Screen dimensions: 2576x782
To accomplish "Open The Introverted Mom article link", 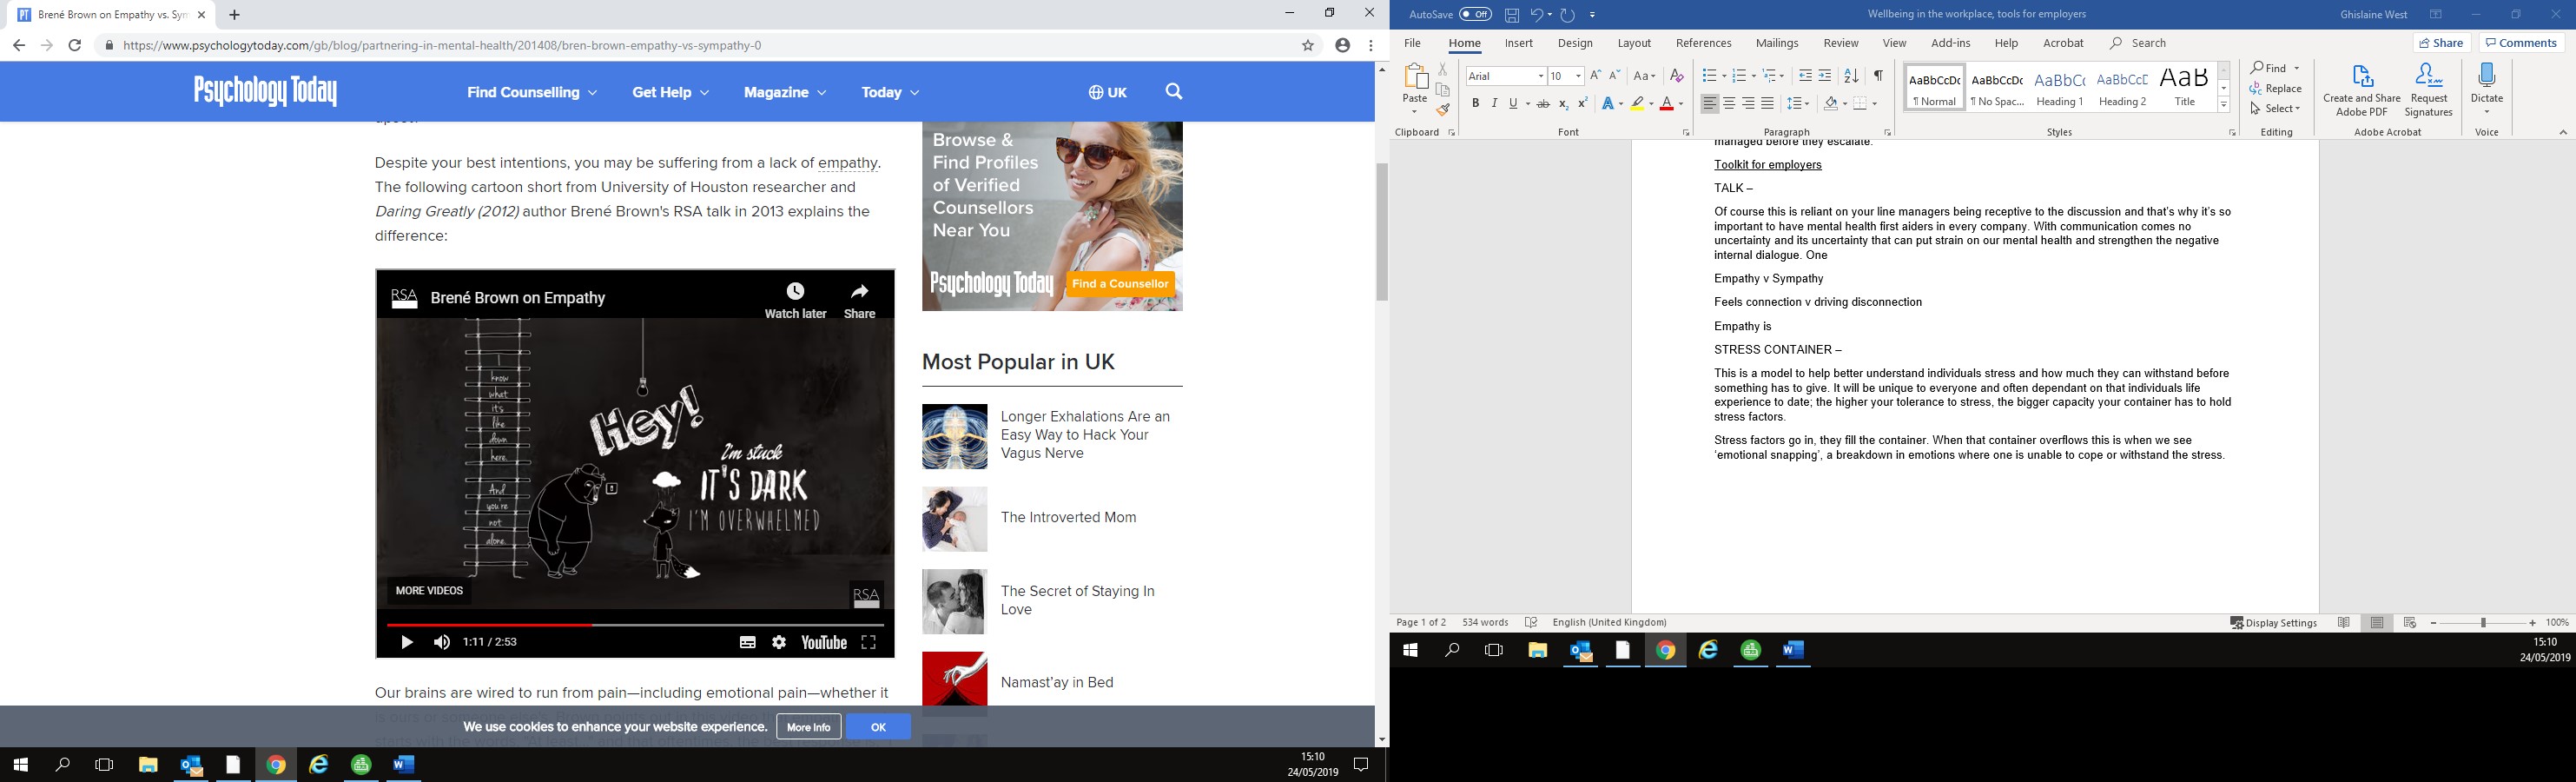I will (1068, 518).
